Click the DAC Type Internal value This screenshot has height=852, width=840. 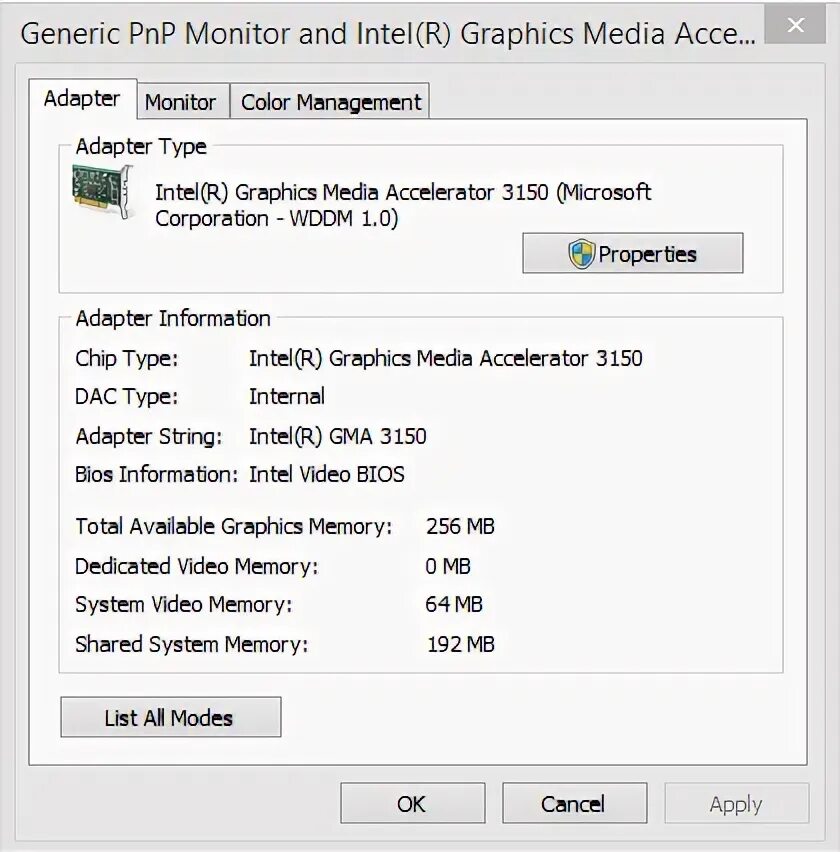287,397
